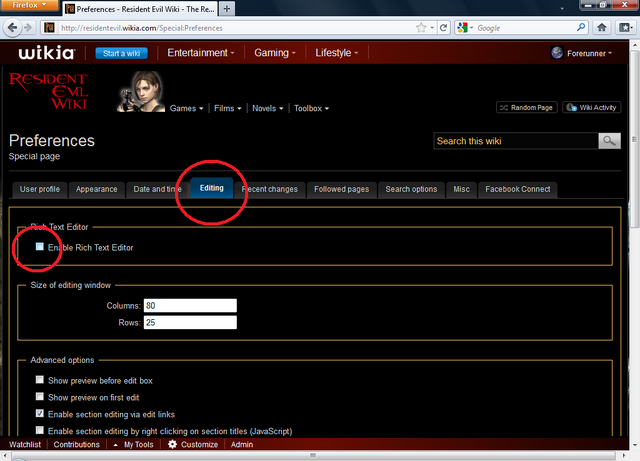Click the Search this wiki field
Viewport: 640px width, 461px height.
[516, 141]
